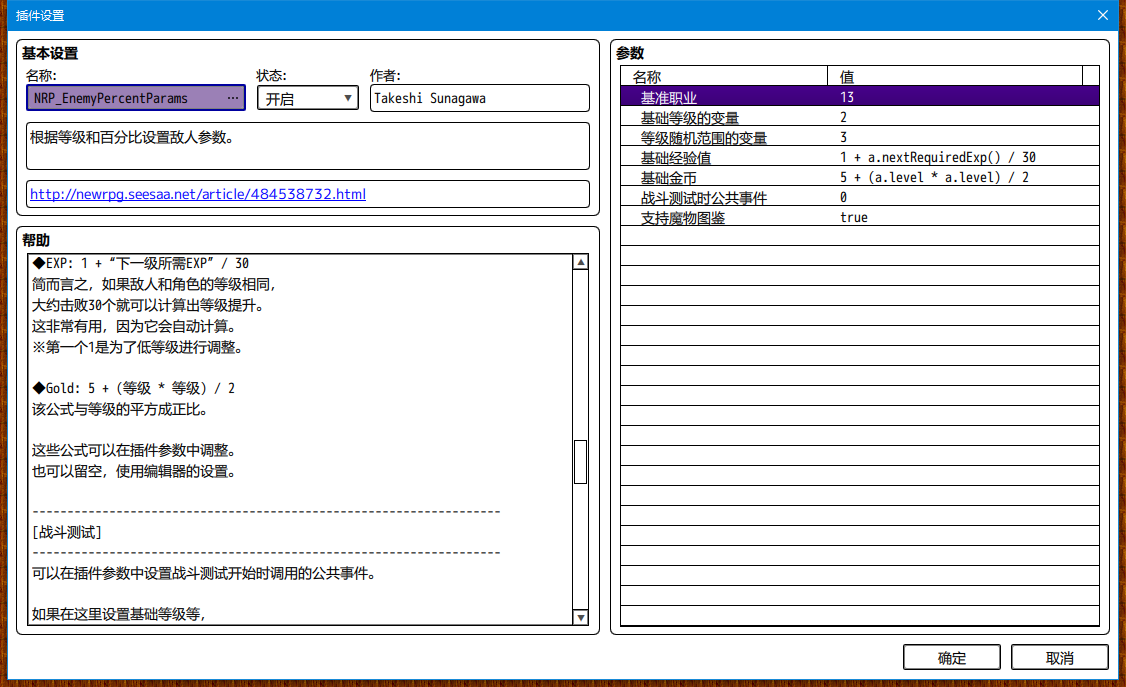Click the 值 column header in parameters
This screenshot has width=1126, height=687.
click(955, 76)
